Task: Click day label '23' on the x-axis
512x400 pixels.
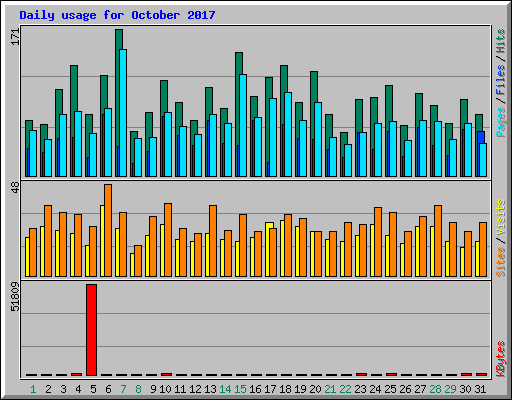Action: [360, 389]
